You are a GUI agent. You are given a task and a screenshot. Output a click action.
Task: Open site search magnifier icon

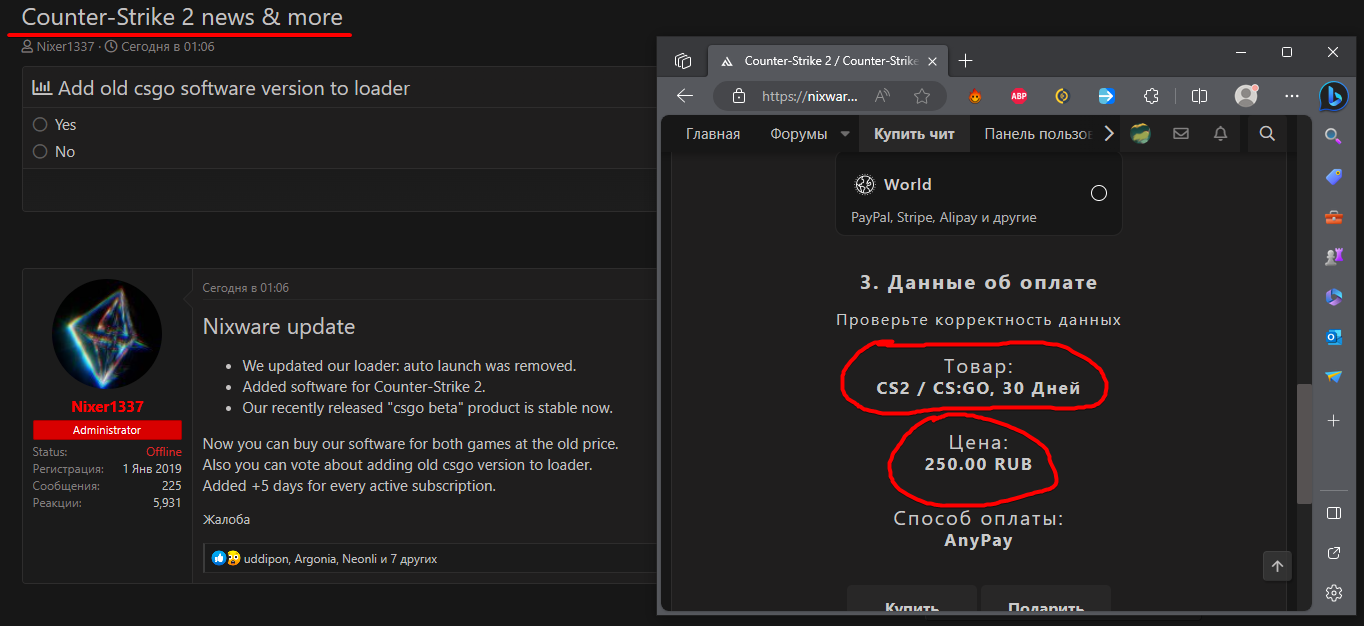click(x=1267, y=134)
